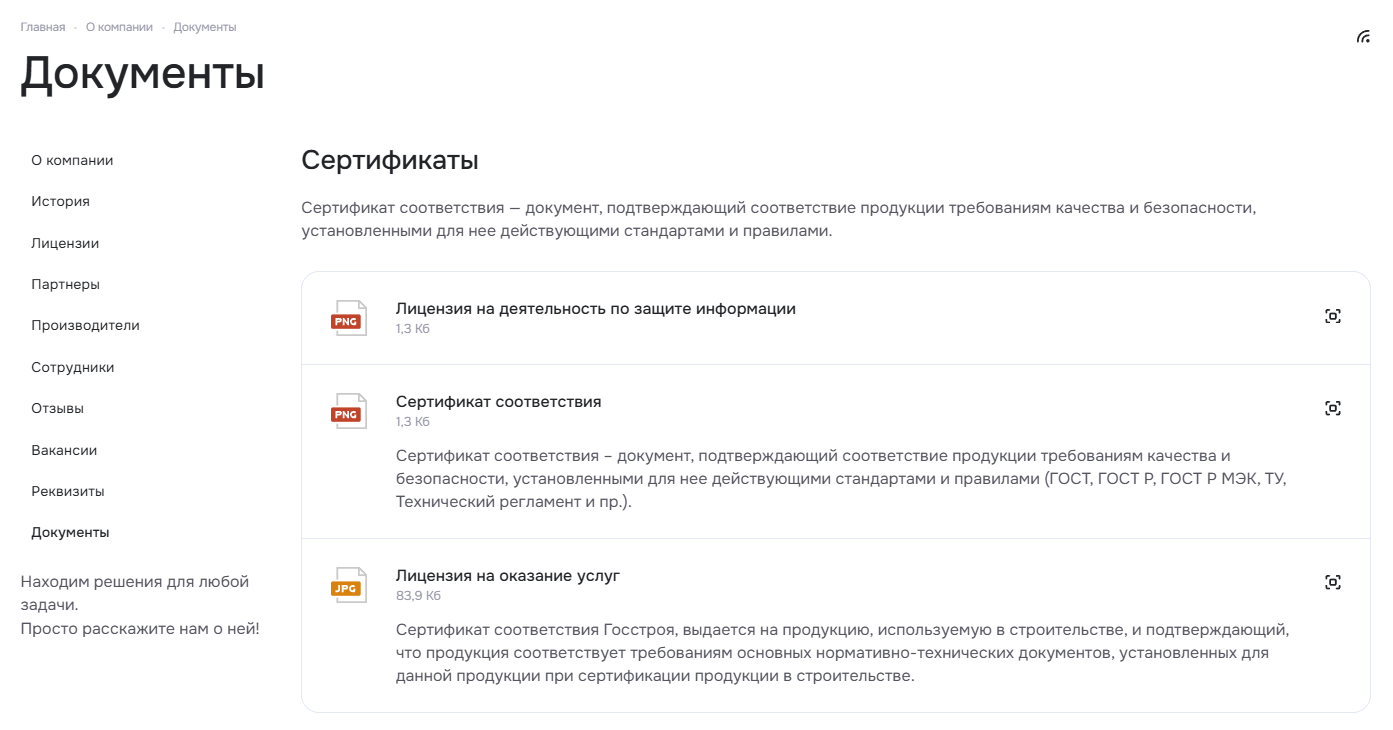Select Лицензии in the sidebar
This screenshot has height=730, width=1393.
click(65, 243)
